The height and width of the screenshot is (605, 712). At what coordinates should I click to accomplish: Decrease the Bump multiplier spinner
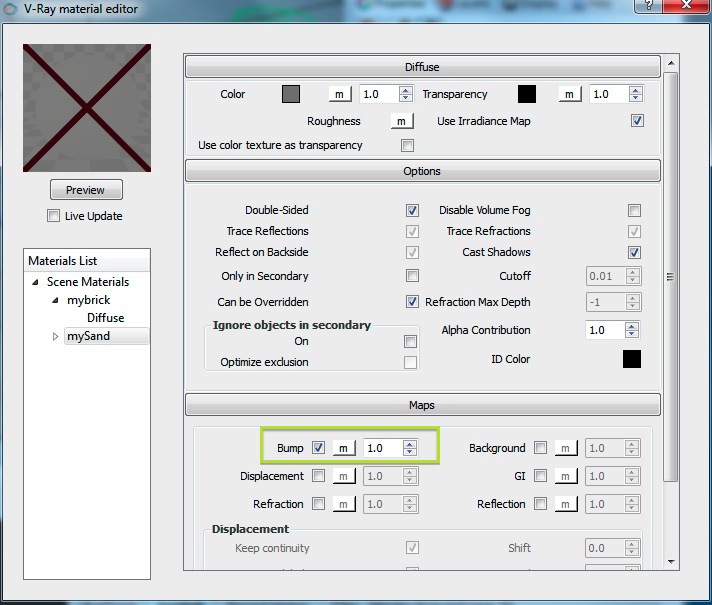click(410, 452)
